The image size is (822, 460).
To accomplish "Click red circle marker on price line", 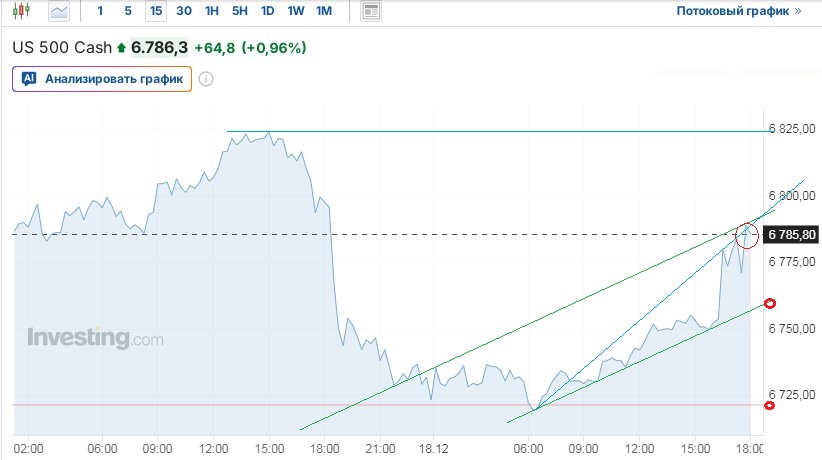I will point(745,236).
